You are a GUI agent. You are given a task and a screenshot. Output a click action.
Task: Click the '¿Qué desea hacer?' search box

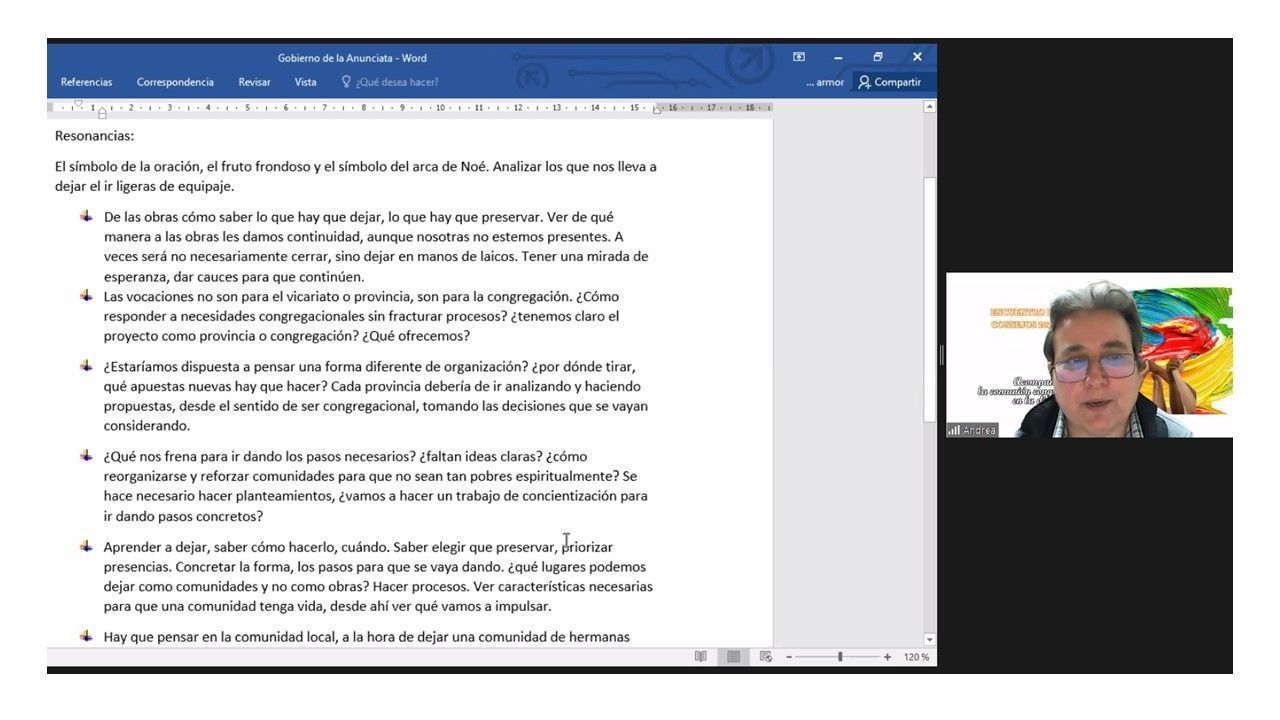(397, 82)
